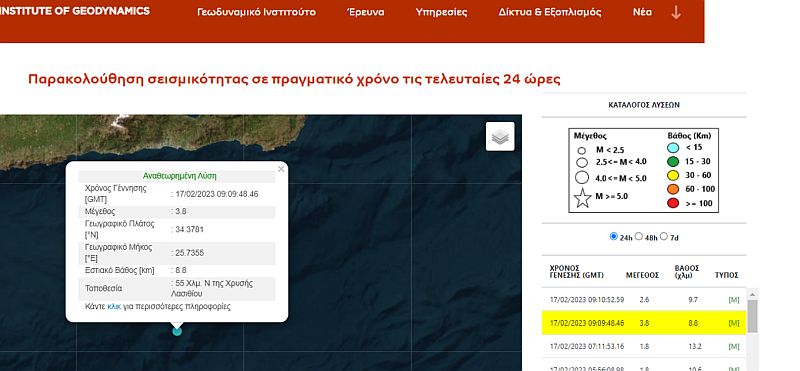Click the ΚΑΤΑΛΟΓΟΣ ΛΥΣΕΩΝ heading

pos(644,105)
